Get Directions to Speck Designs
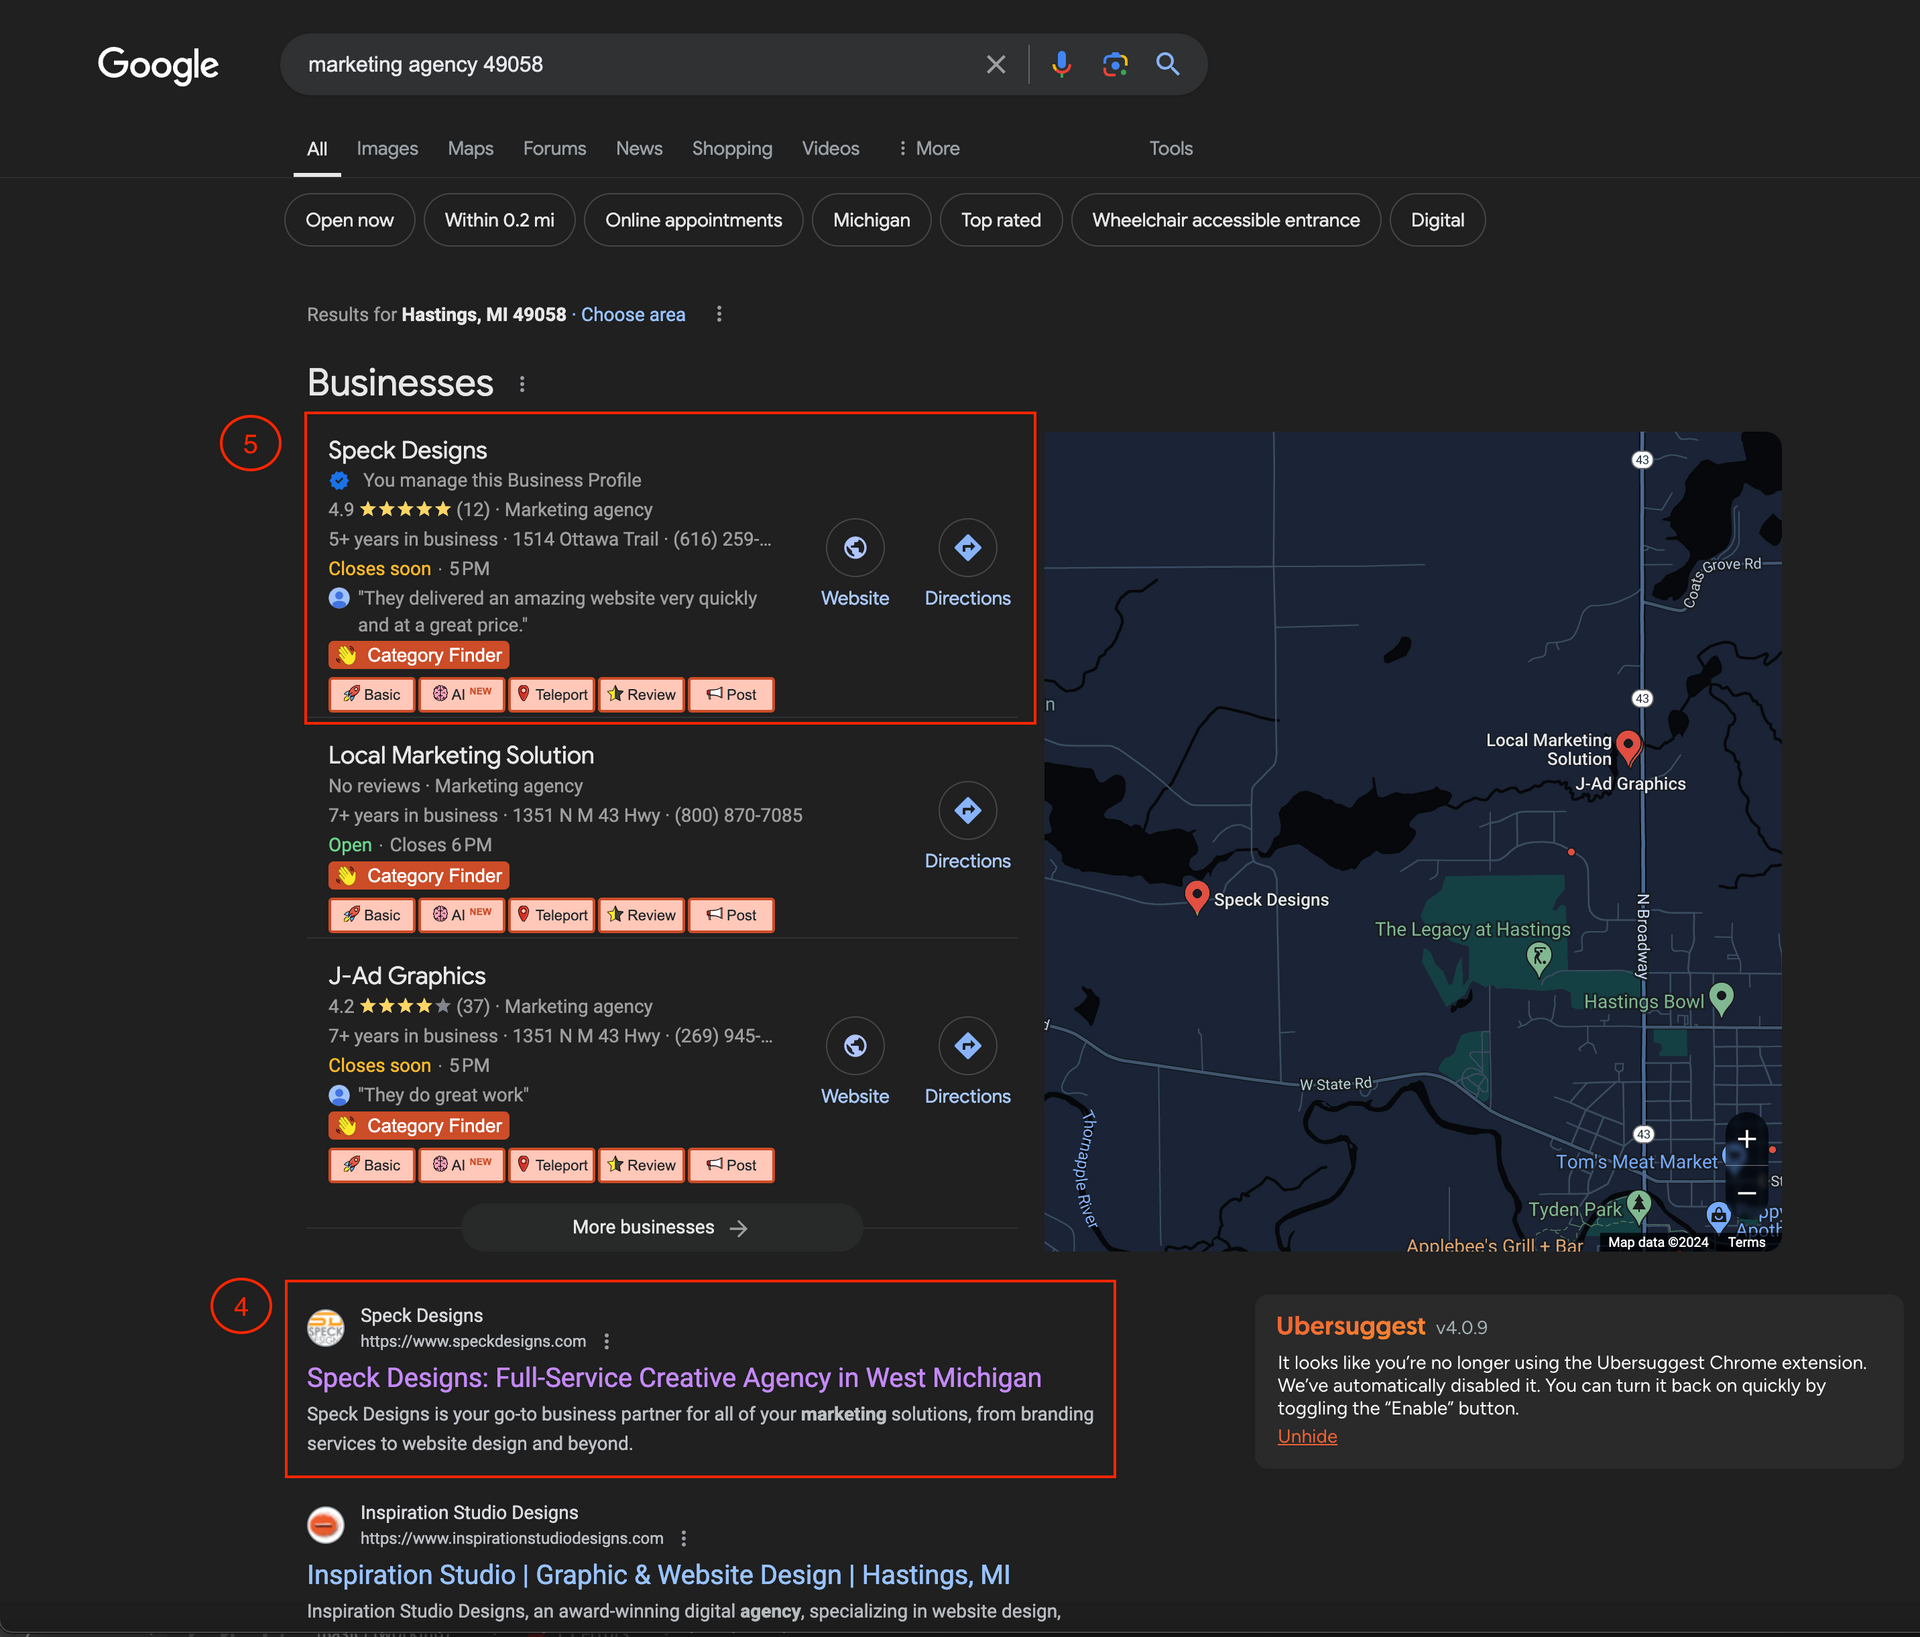This screenshot has height=1637, width=1920. pyautogui.click(x=968, y=548)
